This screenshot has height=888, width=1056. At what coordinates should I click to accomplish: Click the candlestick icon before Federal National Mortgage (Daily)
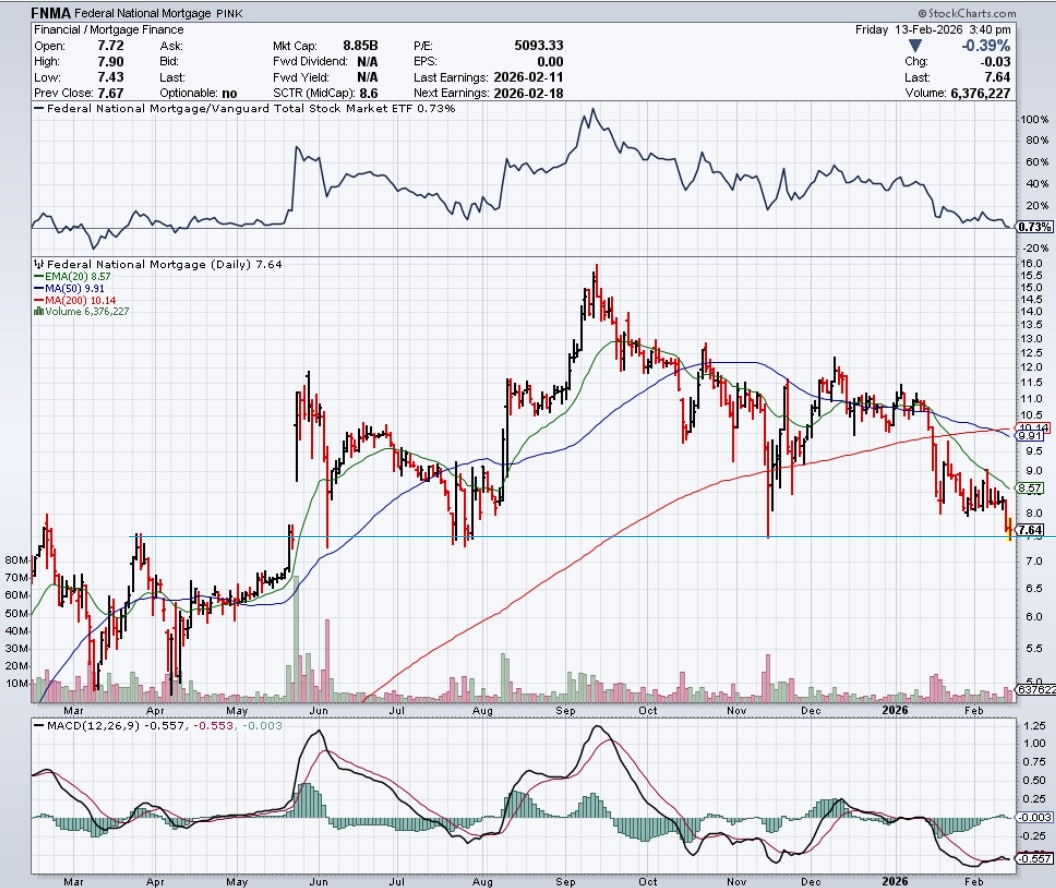click(39, 265)
